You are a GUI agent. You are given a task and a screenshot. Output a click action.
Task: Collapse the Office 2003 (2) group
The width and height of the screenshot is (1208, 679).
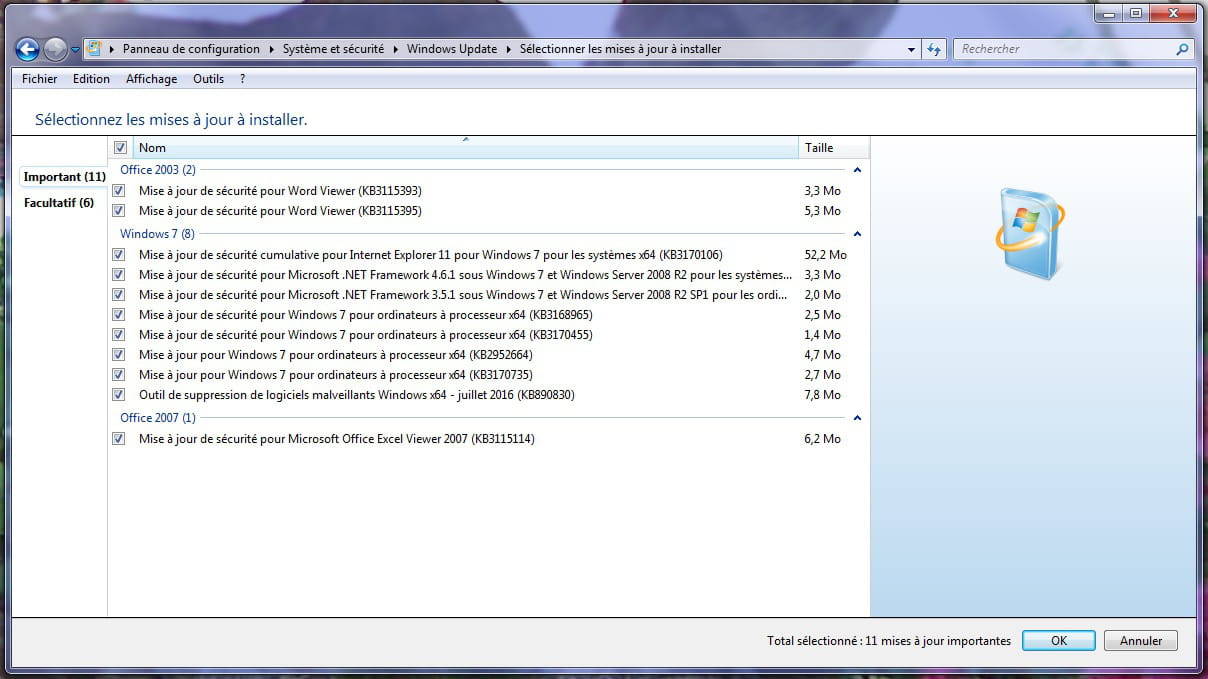pos(857,170)
